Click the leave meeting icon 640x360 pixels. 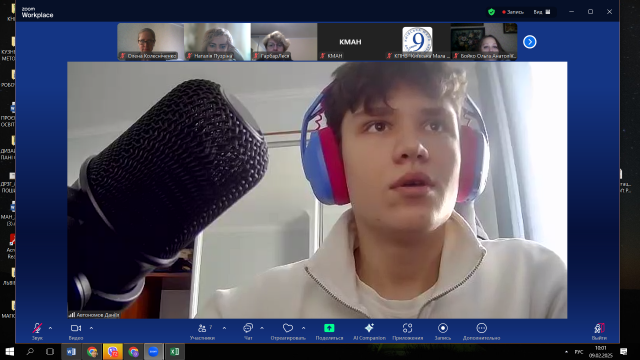tap(599, 328)
